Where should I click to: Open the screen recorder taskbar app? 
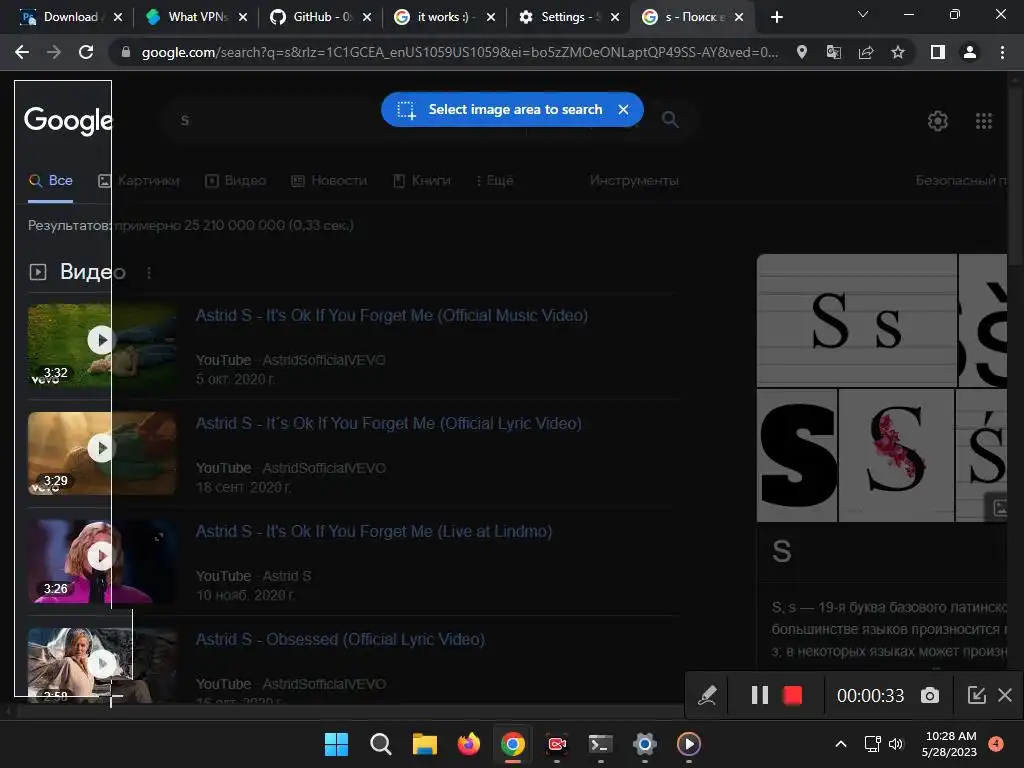click(556, 744)
